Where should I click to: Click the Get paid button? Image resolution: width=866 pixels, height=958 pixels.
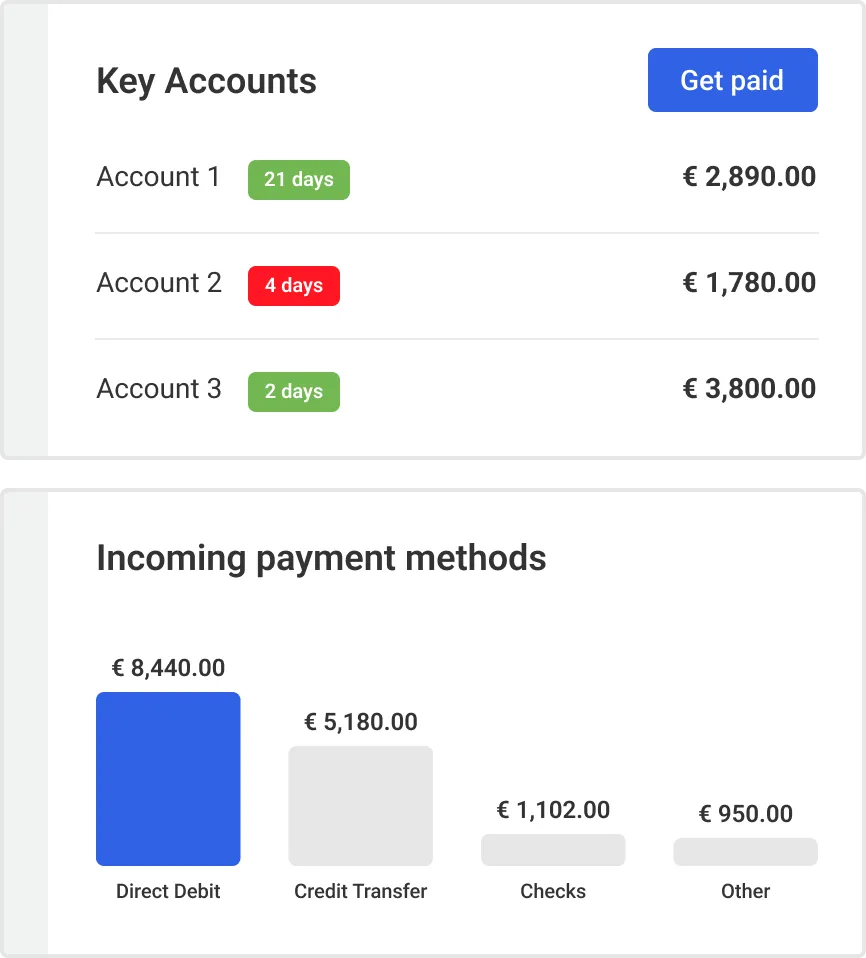[733, 80]
